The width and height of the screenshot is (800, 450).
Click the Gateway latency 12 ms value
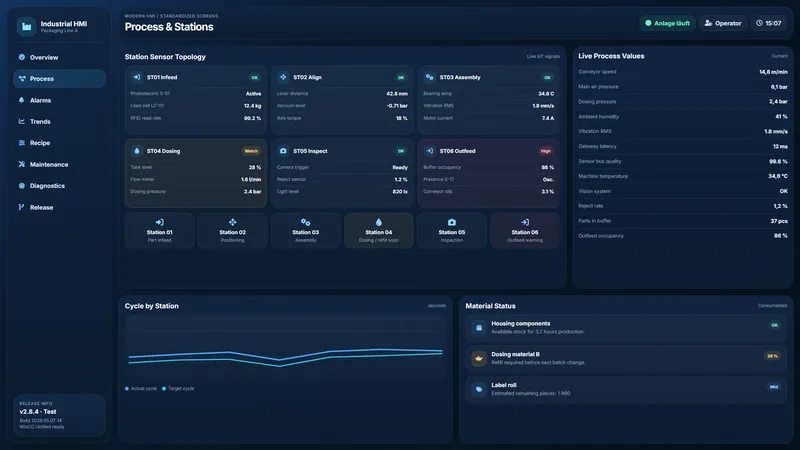pyautogui.click(x=780, y=146)
